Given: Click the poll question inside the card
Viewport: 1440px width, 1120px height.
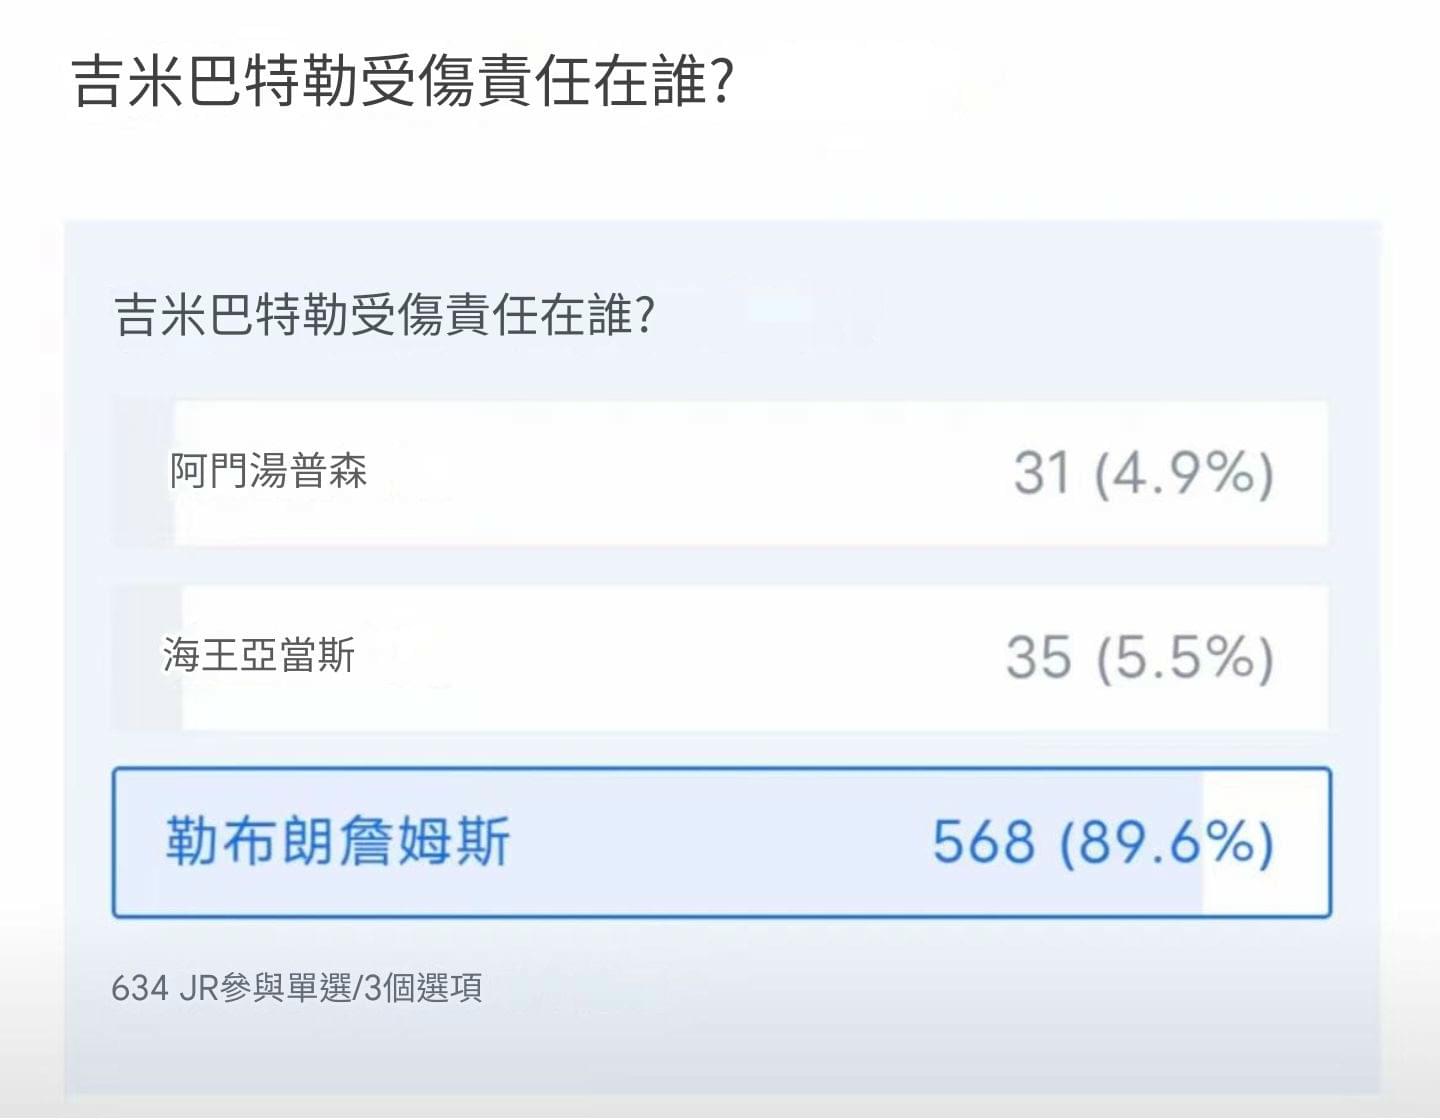Looking at the screenshot, I should 385,315.
